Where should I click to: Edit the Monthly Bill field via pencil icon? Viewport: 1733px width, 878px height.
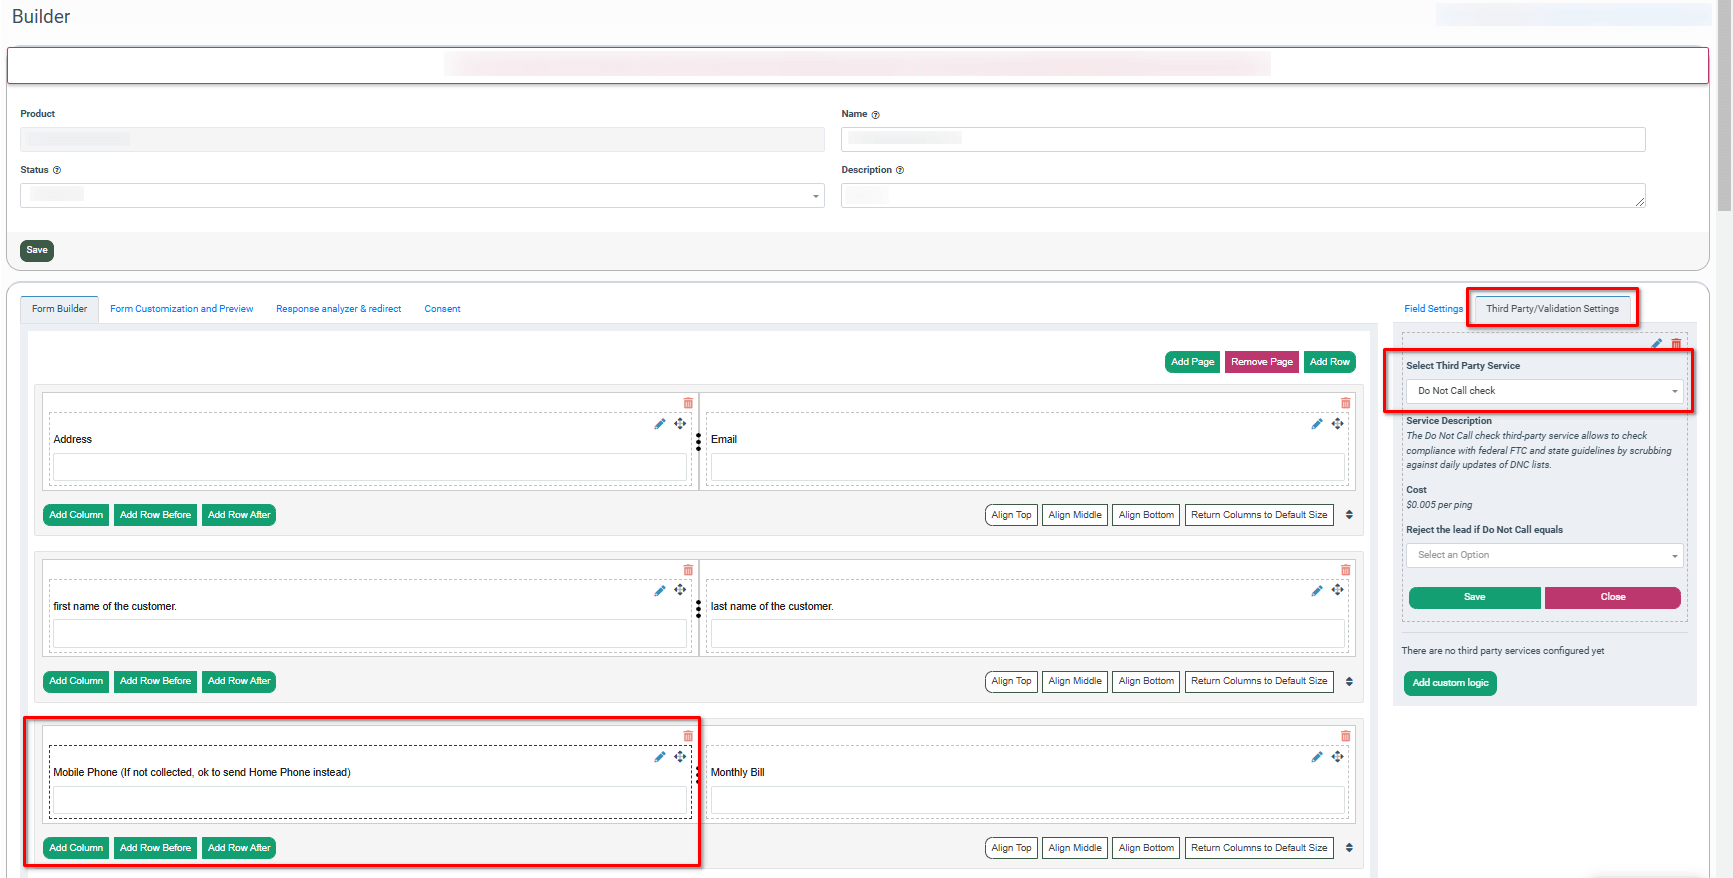point(1317,757)
